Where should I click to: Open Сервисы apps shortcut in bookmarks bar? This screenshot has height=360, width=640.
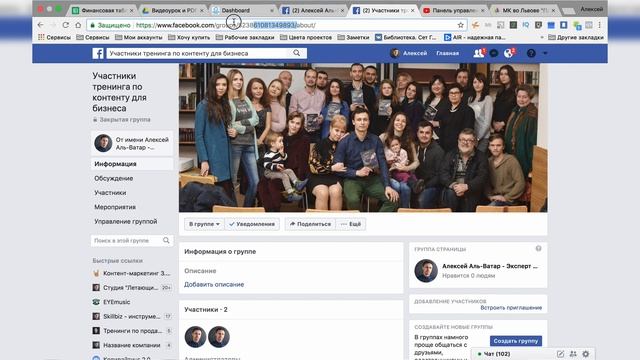coord(54,37)
